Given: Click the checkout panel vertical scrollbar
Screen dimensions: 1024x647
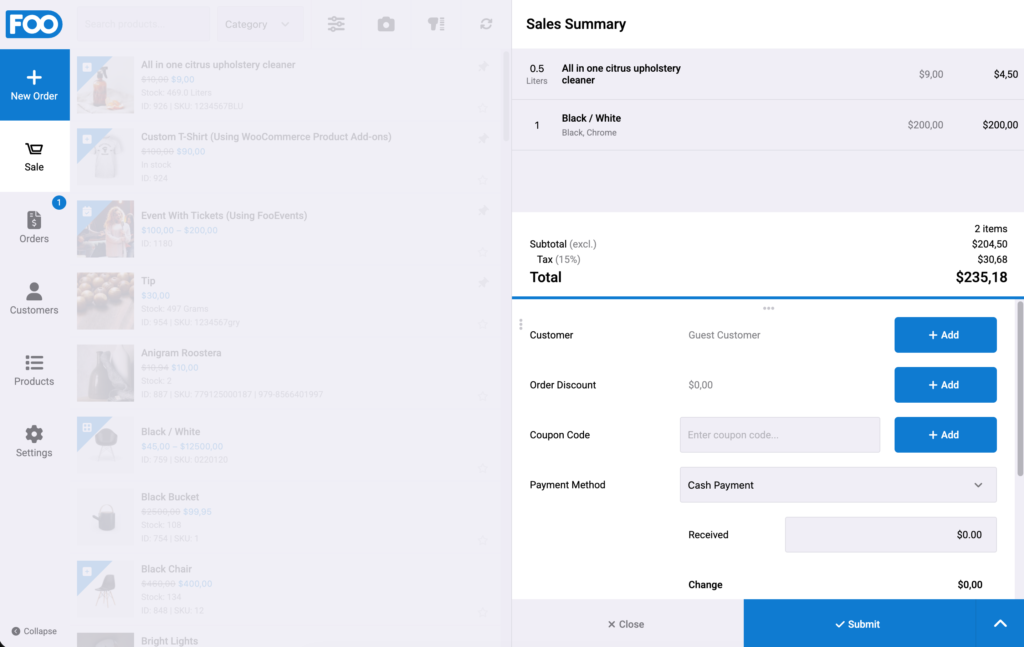Looking at the screenshot, I should (x=1019, y=388).
